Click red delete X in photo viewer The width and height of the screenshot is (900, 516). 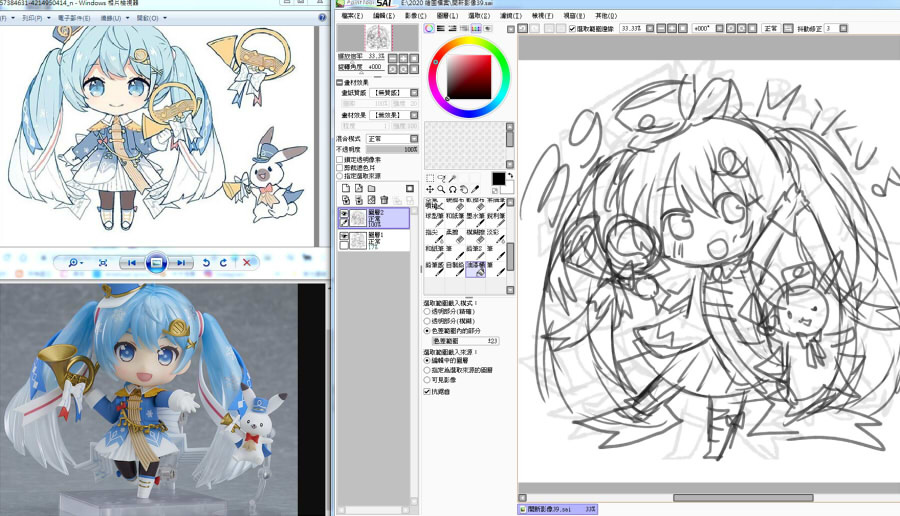(247, 263)
